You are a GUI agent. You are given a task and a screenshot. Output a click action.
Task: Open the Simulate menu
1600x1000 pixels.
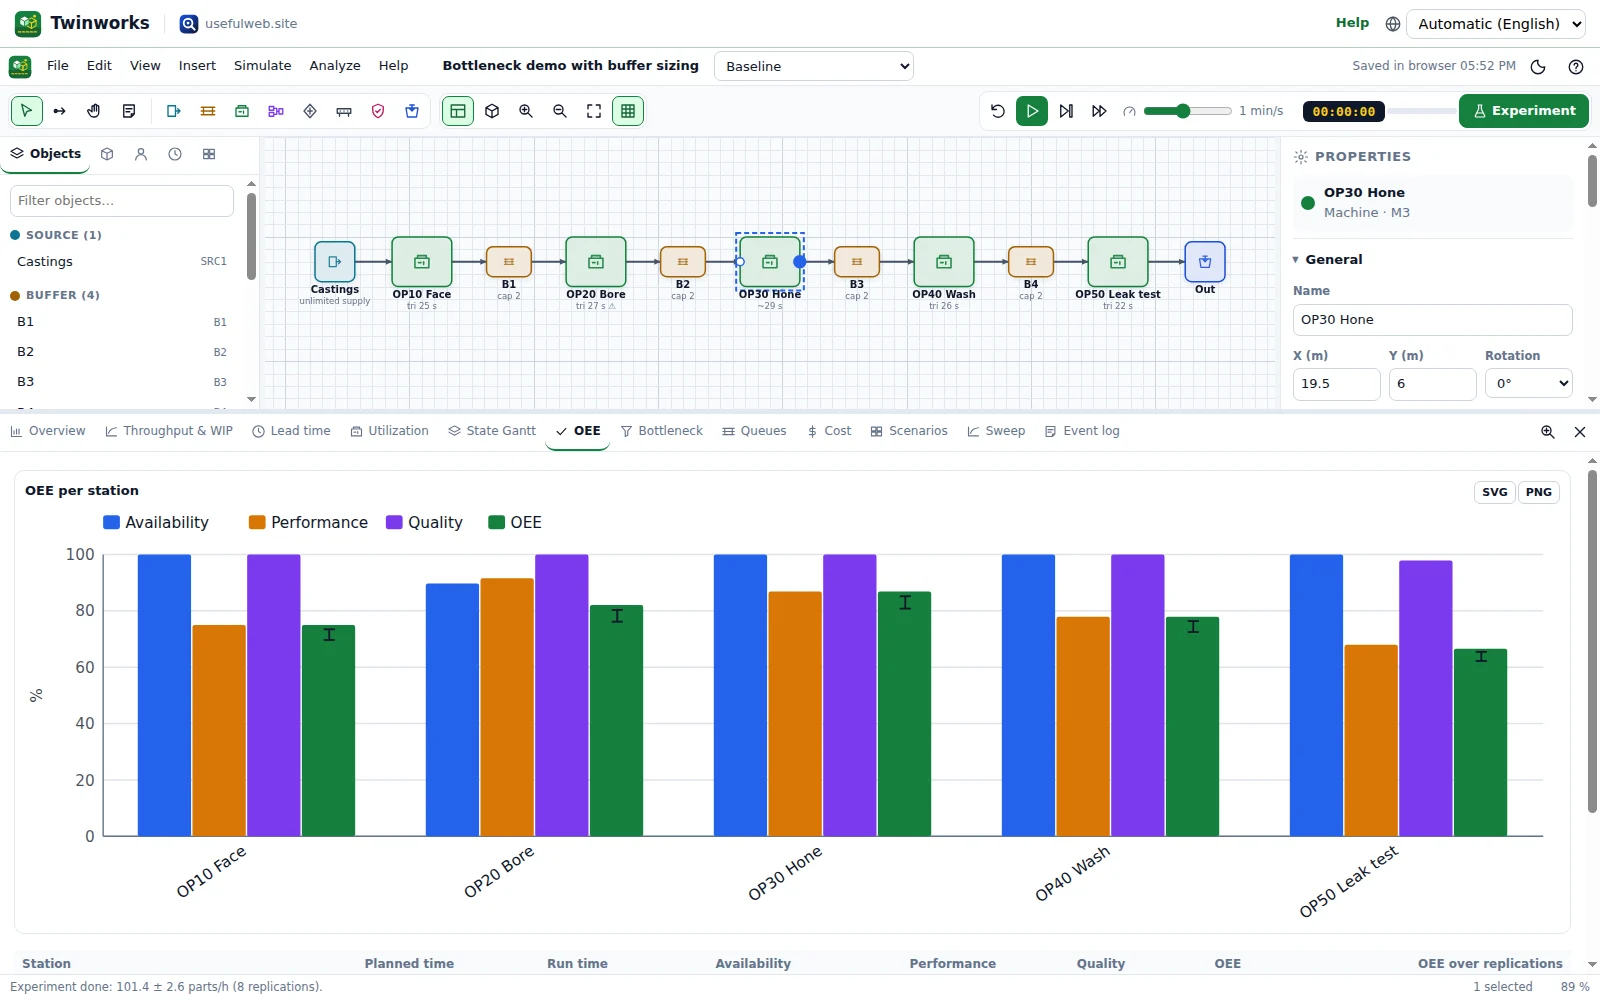(263, 66)
